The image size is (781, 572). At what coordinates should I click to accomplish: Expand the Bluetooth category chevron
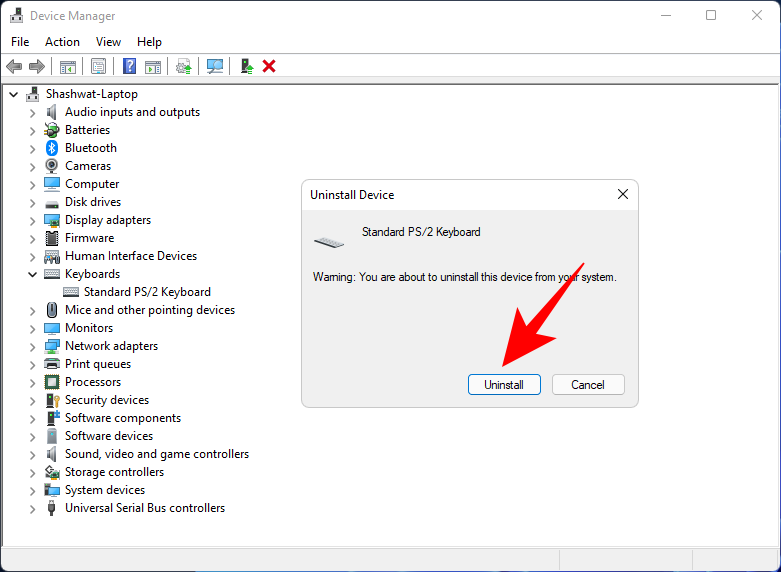[33, 148]
